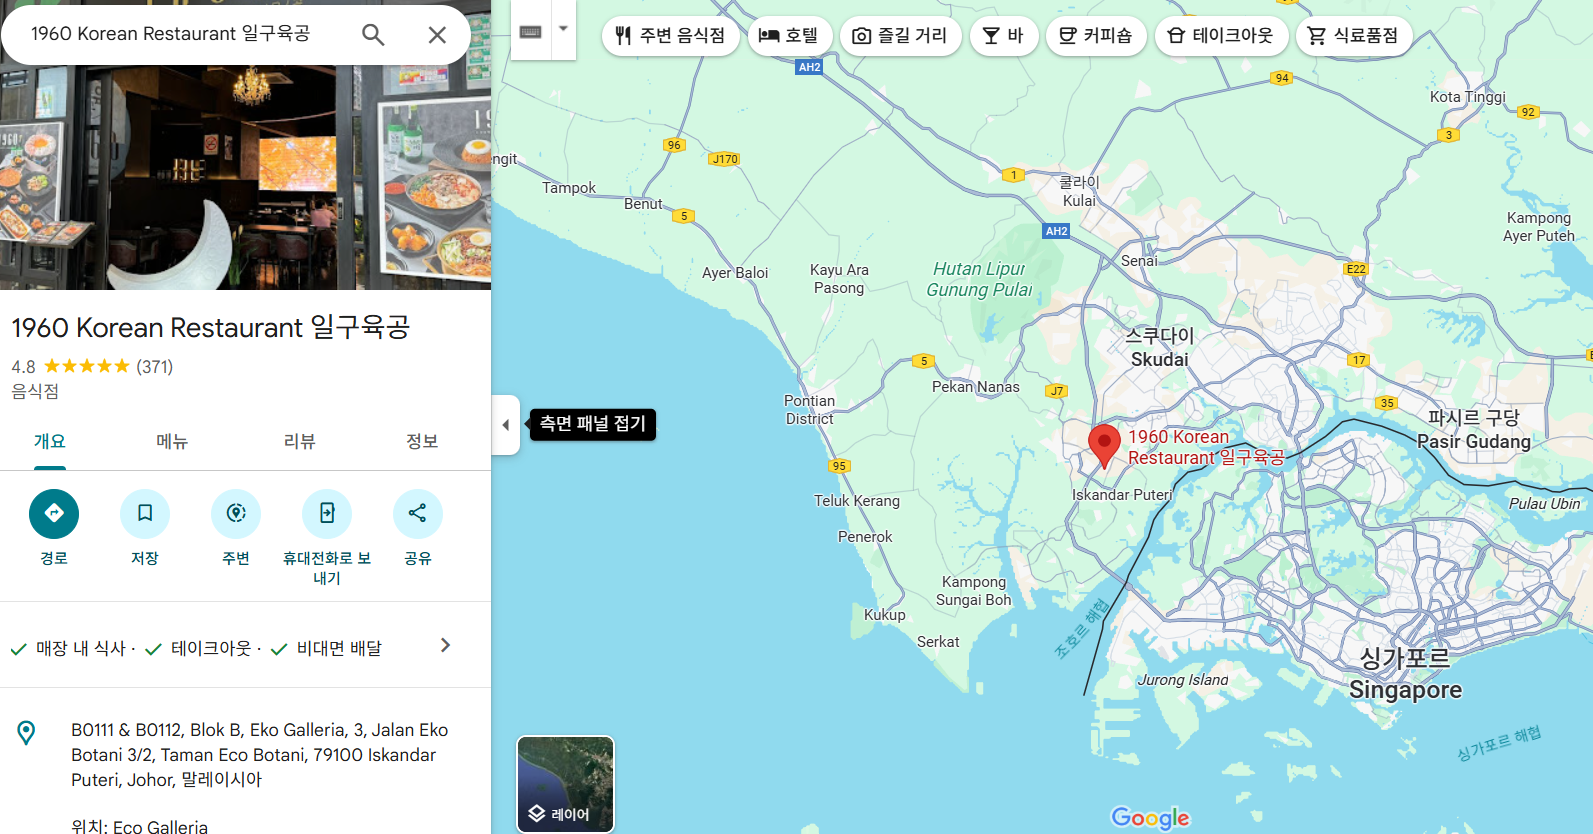This screenshot has width=1593, height=834.
Task: Click the Google logo on map
Action: pyautogui.click(x=1150, y=818)
